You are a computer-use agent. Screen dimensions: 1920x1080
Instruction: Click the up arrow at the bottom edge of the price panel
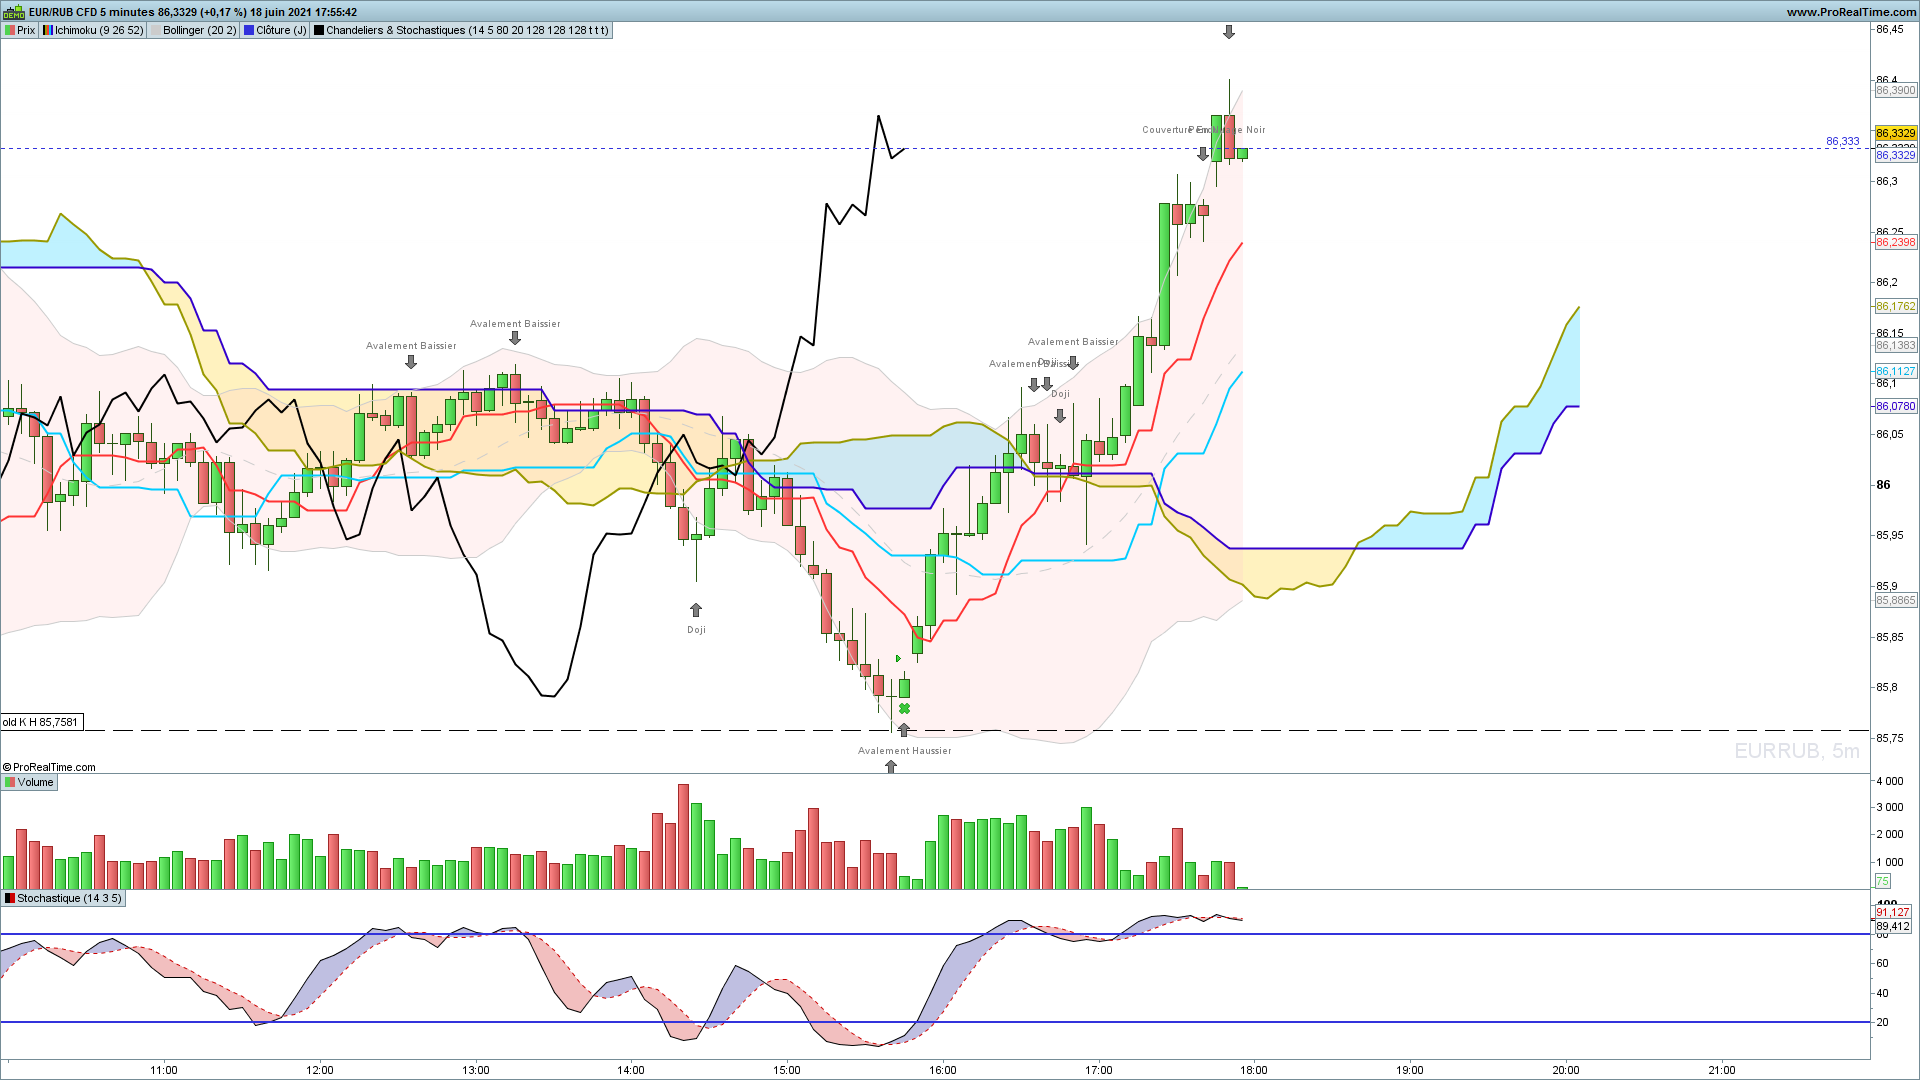click(891, 767)
